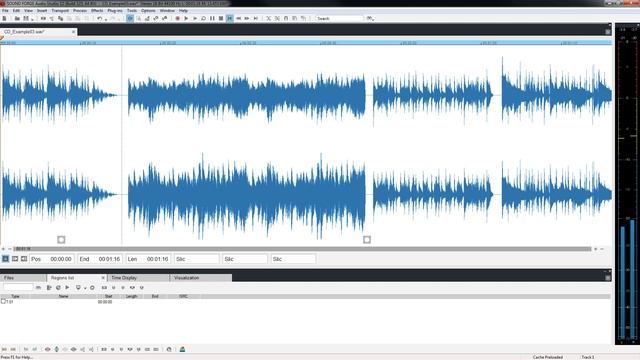Click the horizontal scrollbar below waveform

click(302, 249)
